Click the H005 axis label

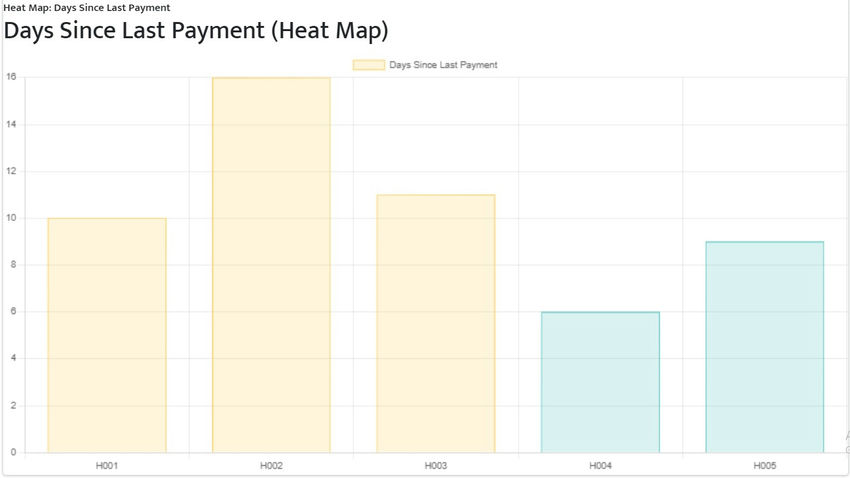click(764, 466)
